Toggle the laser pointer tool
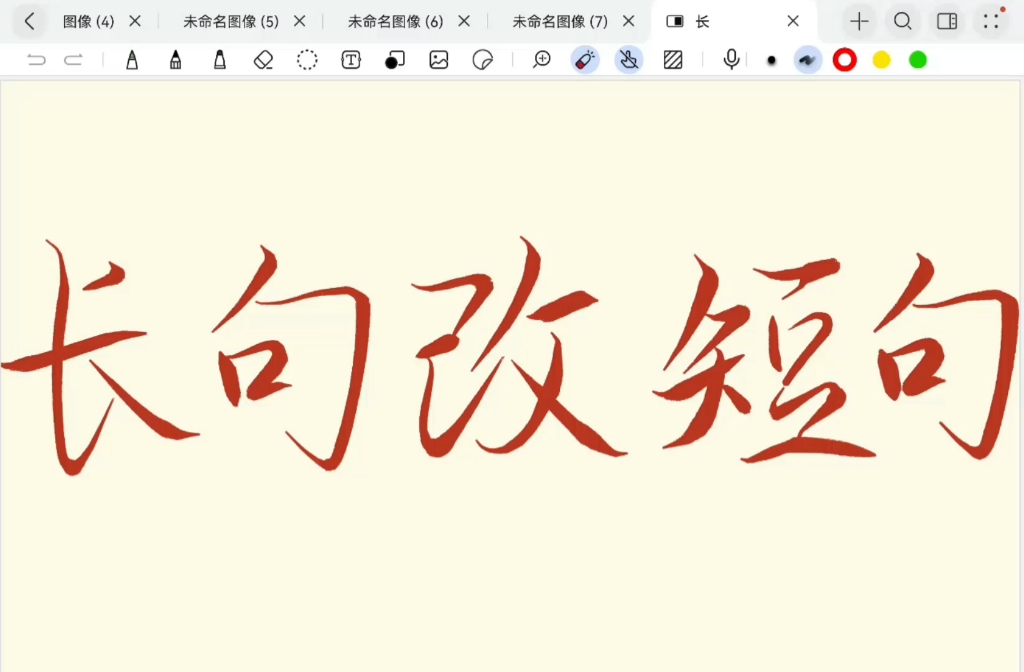The height and width of the screenshot is (672, 1024). (585, 60)
